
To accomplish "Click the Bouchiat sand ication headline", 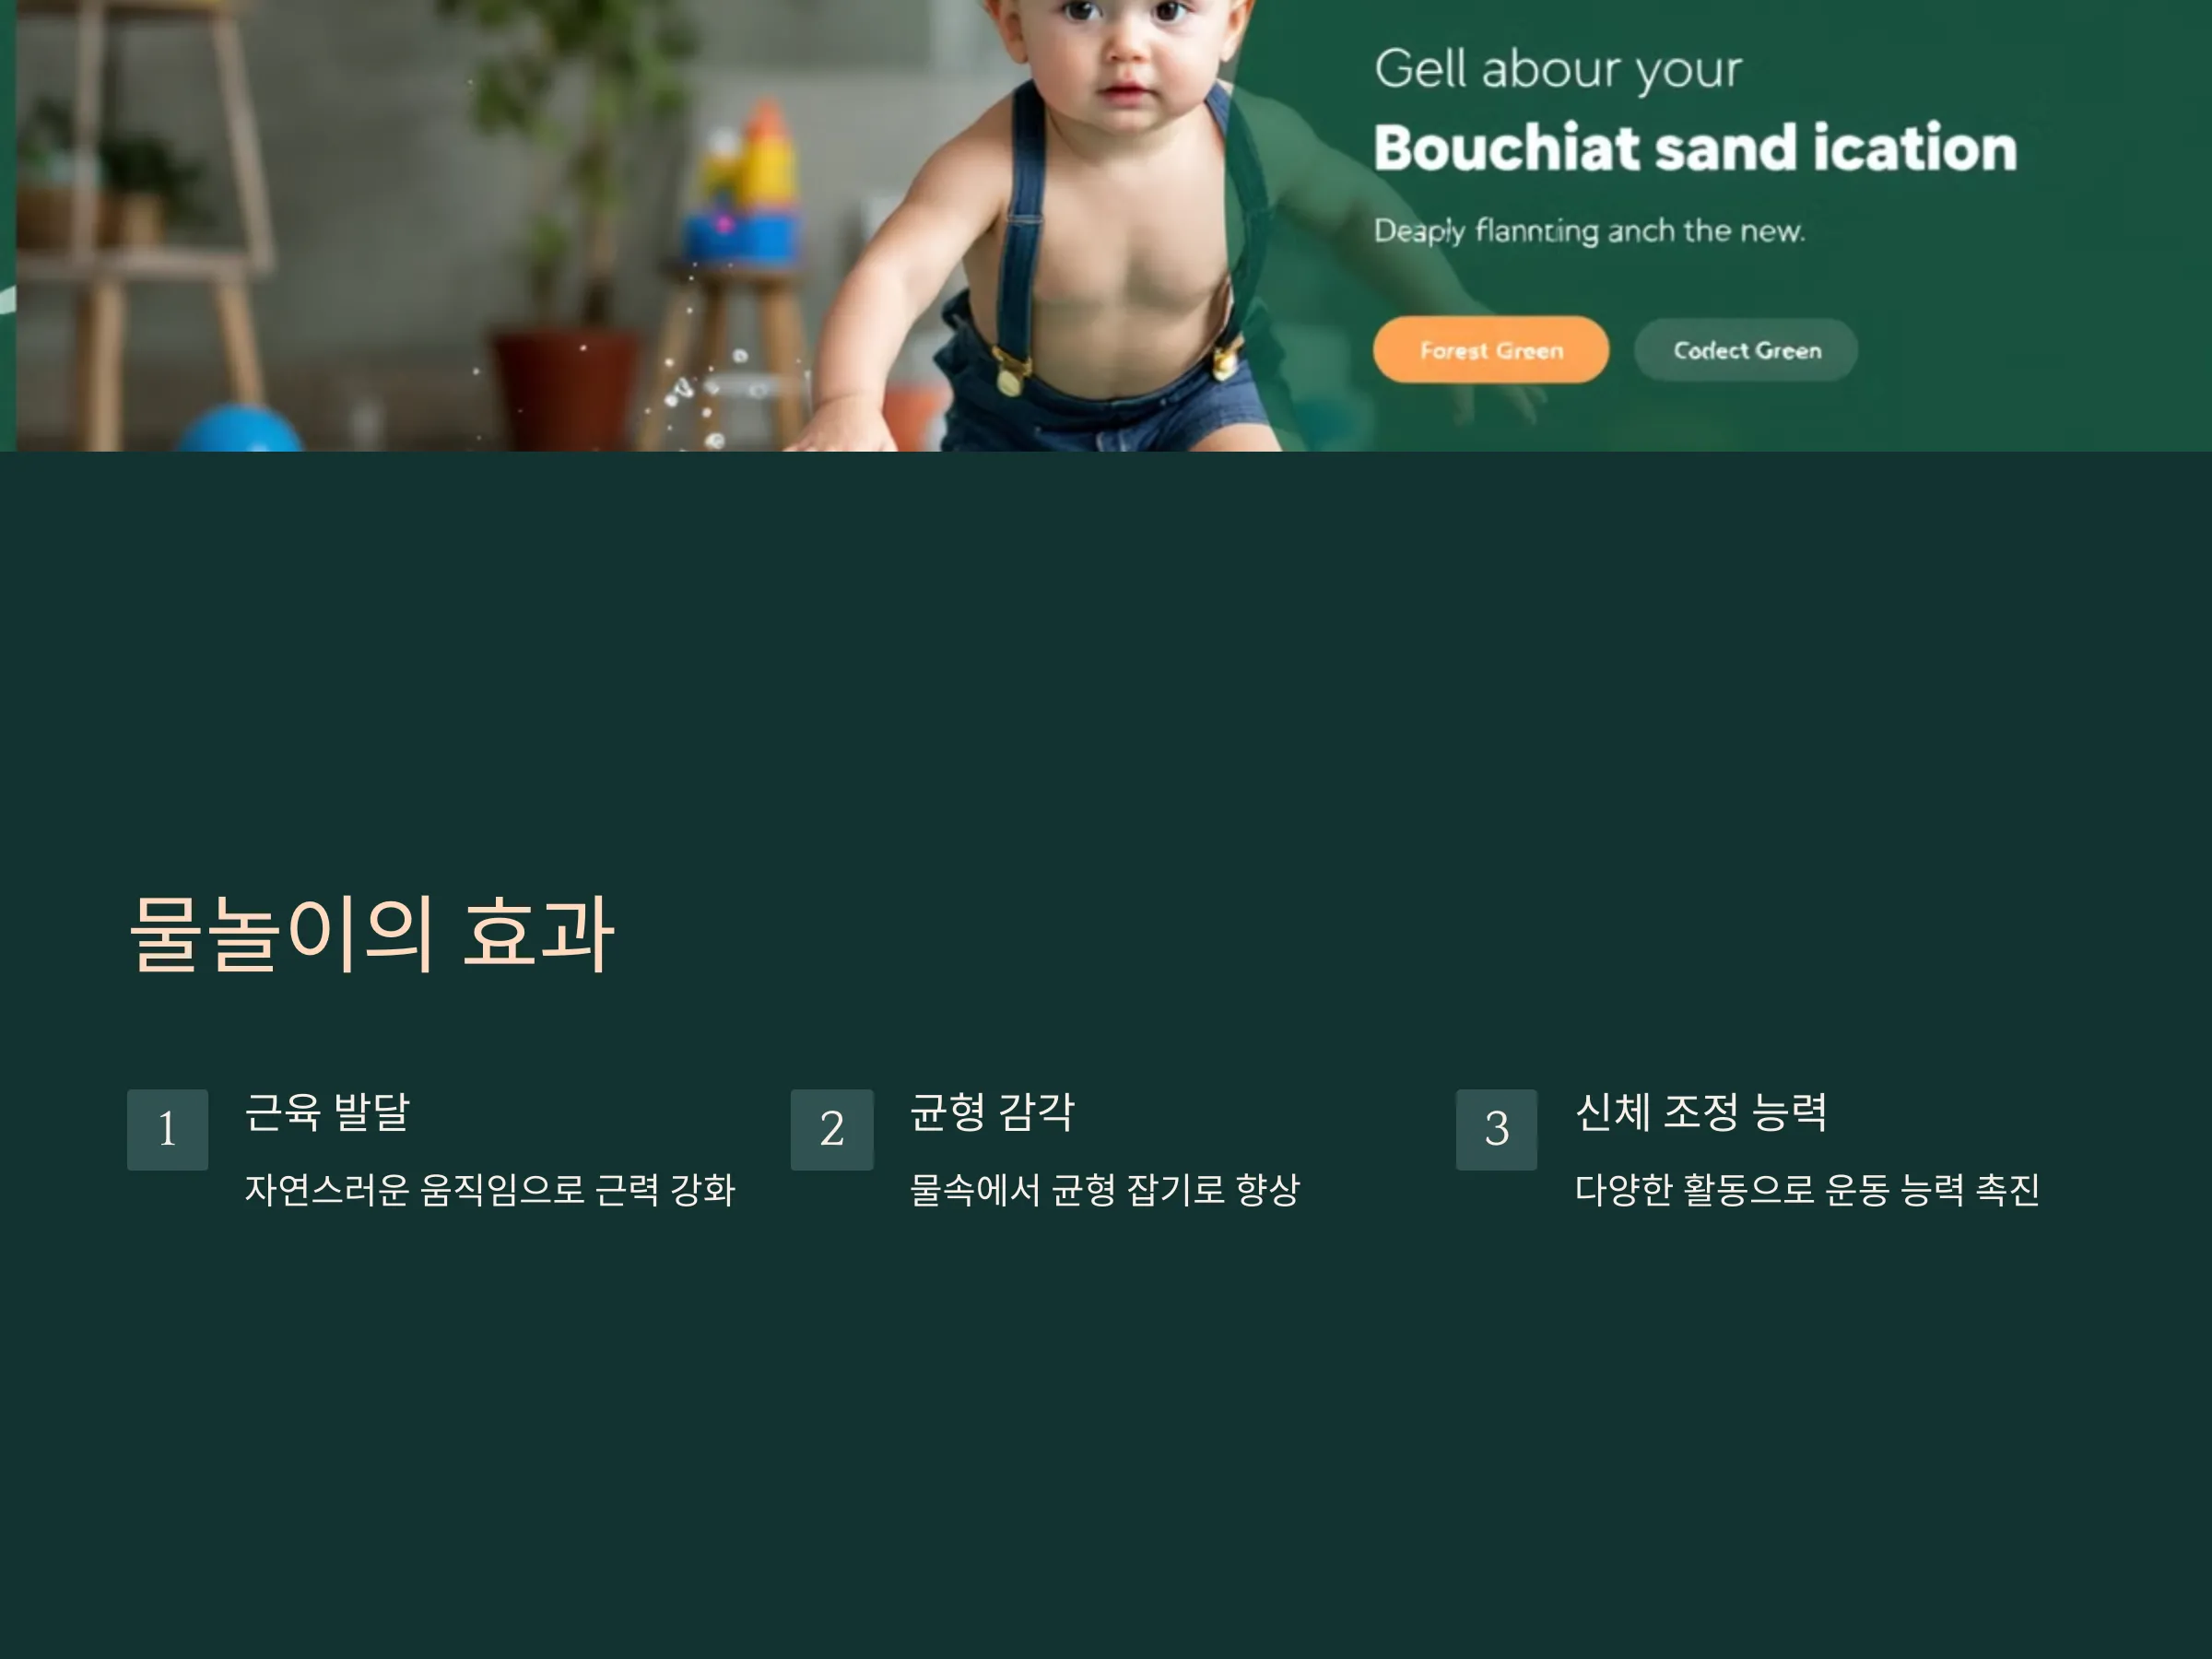I will coord(1695,148).
